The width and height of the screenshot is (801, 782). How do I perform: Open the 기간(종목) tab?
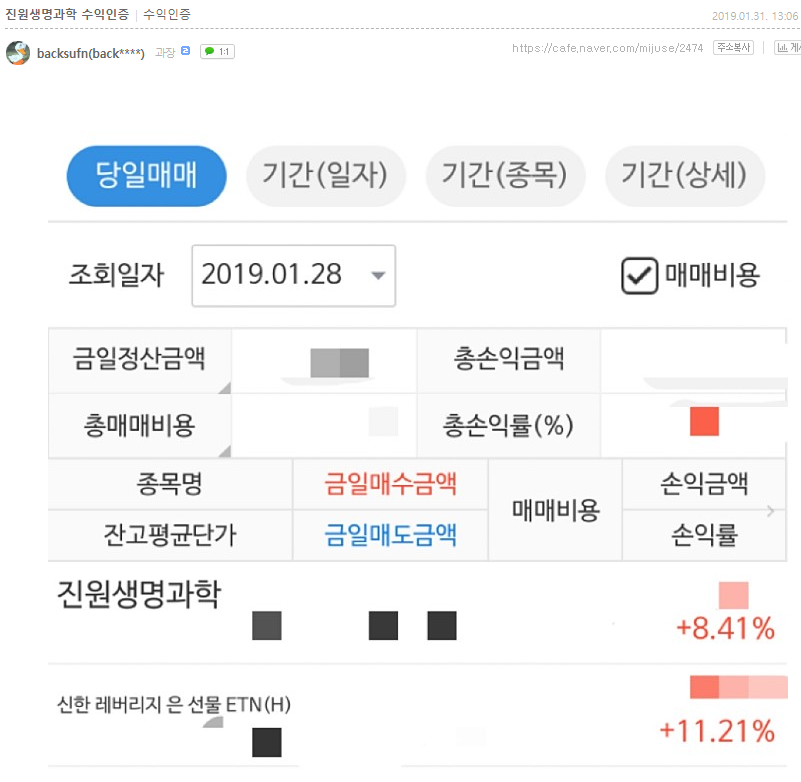point(505,176)
